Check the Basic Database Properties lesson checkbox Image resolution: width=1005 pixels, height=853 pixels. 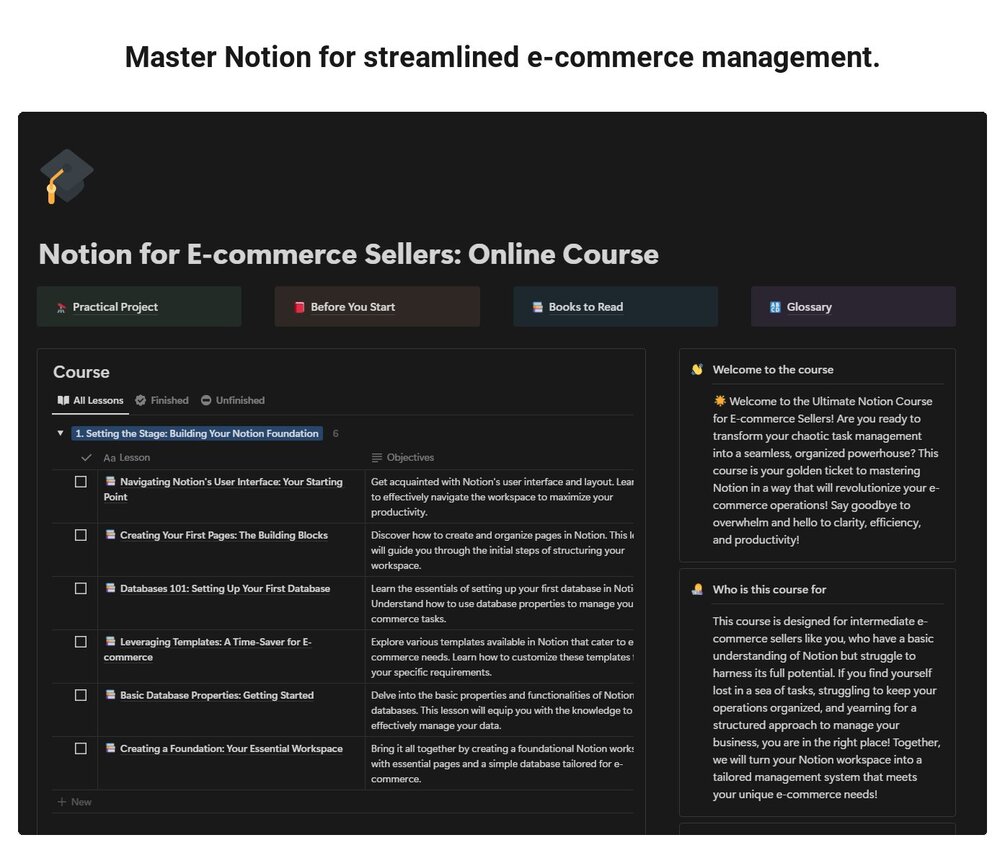pyautogui.click(x=81, y=695)
